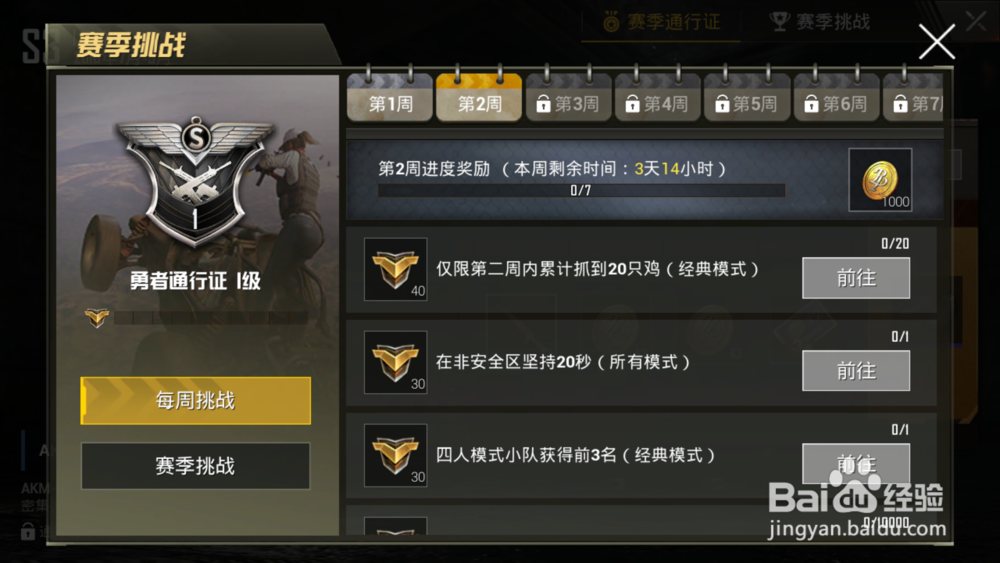Close the 赛季挑战 panel with white X

[936, 42]
